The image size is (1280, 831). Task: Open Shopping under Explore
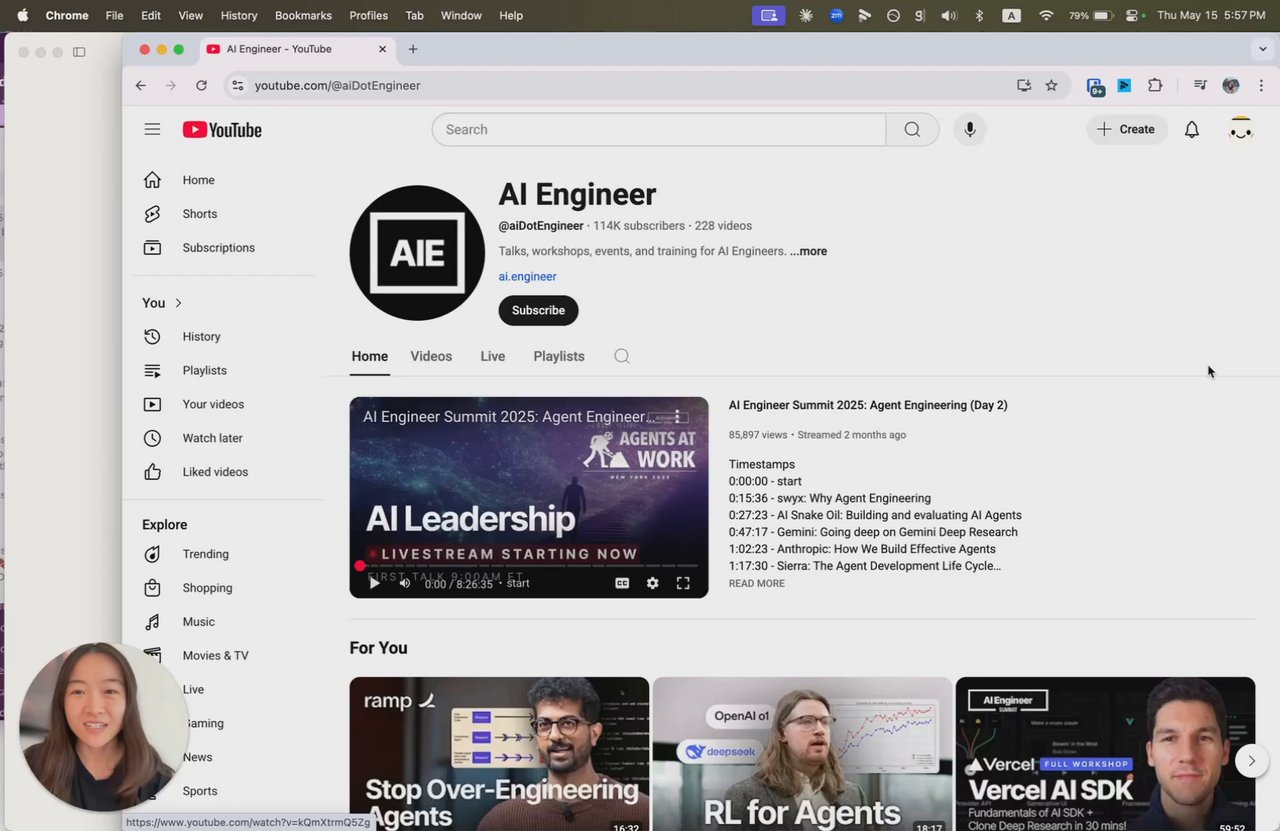point(207,588)
